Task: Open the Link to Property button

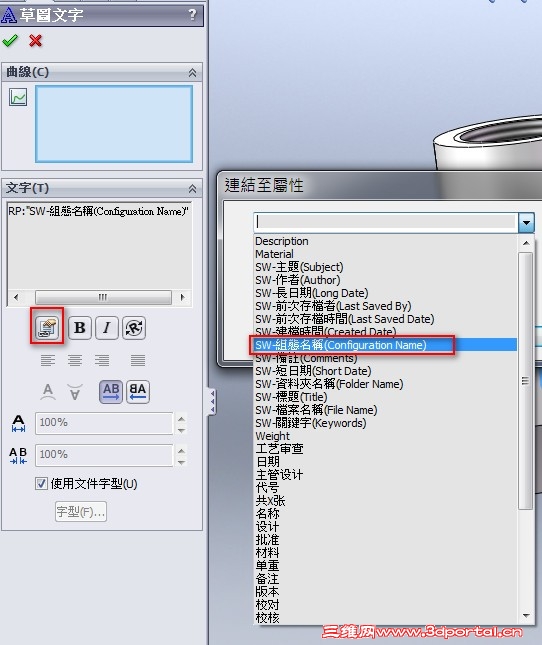Action: [47, 327]
